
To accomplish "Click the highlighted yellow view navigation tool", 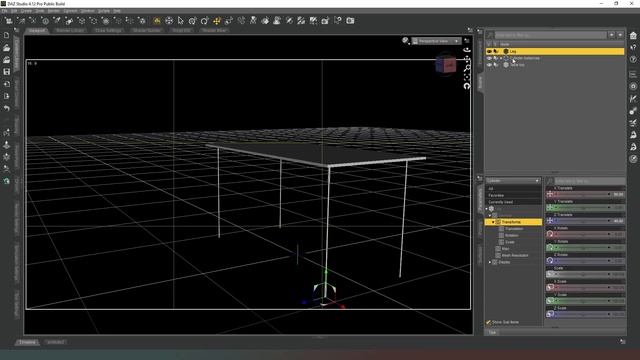I will click(157, 21).
